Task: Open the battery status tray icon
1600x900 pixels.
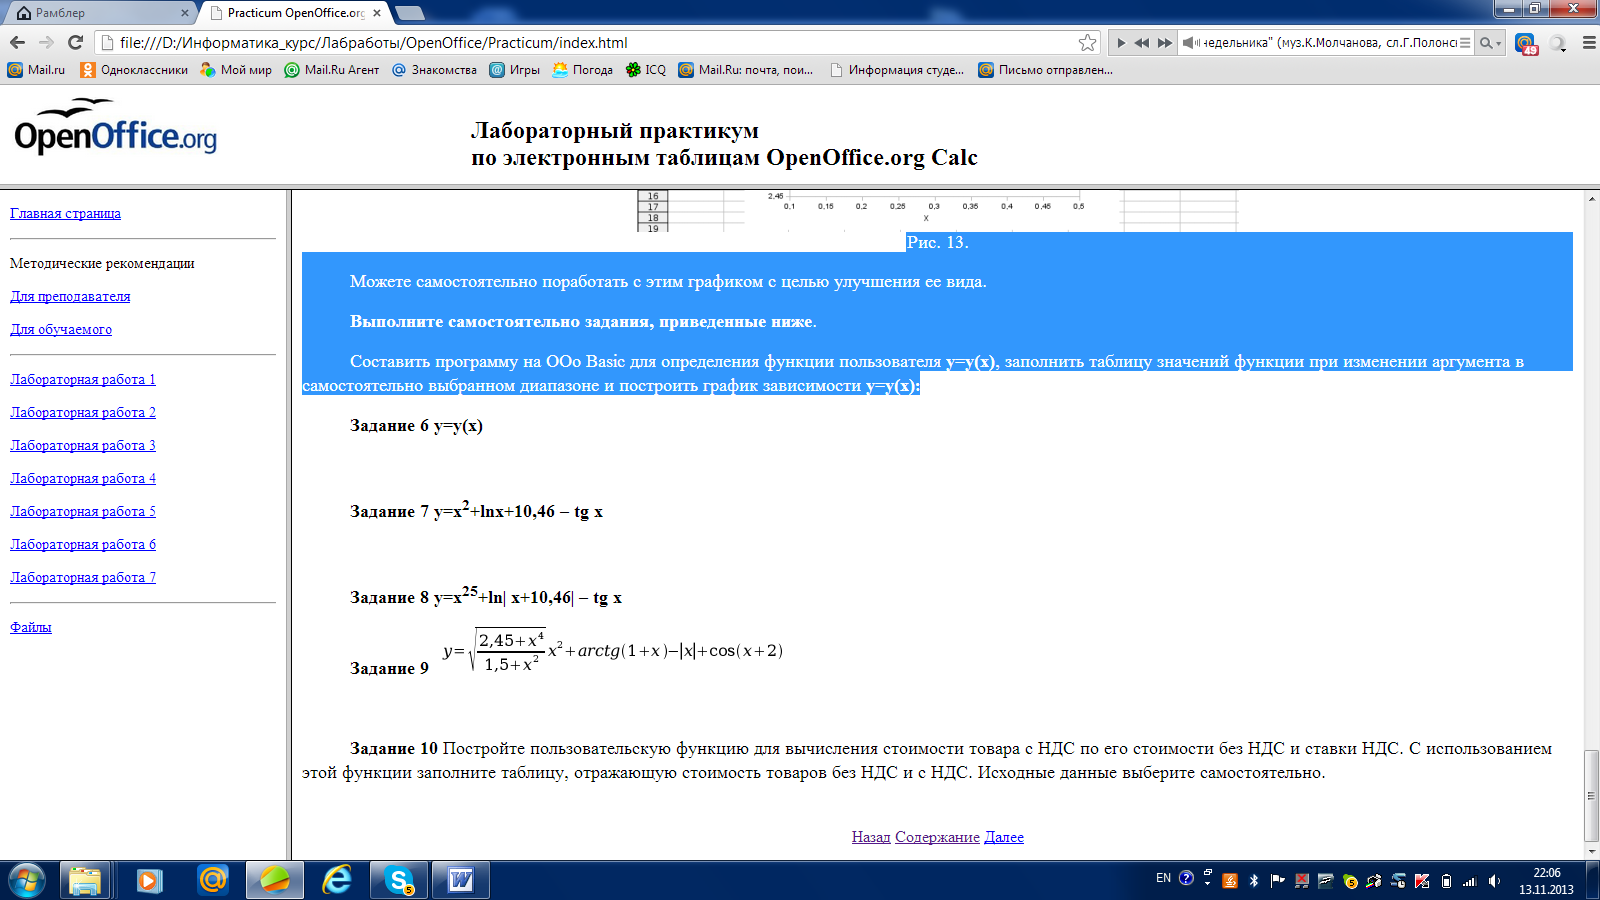Action: (1446, 881)
